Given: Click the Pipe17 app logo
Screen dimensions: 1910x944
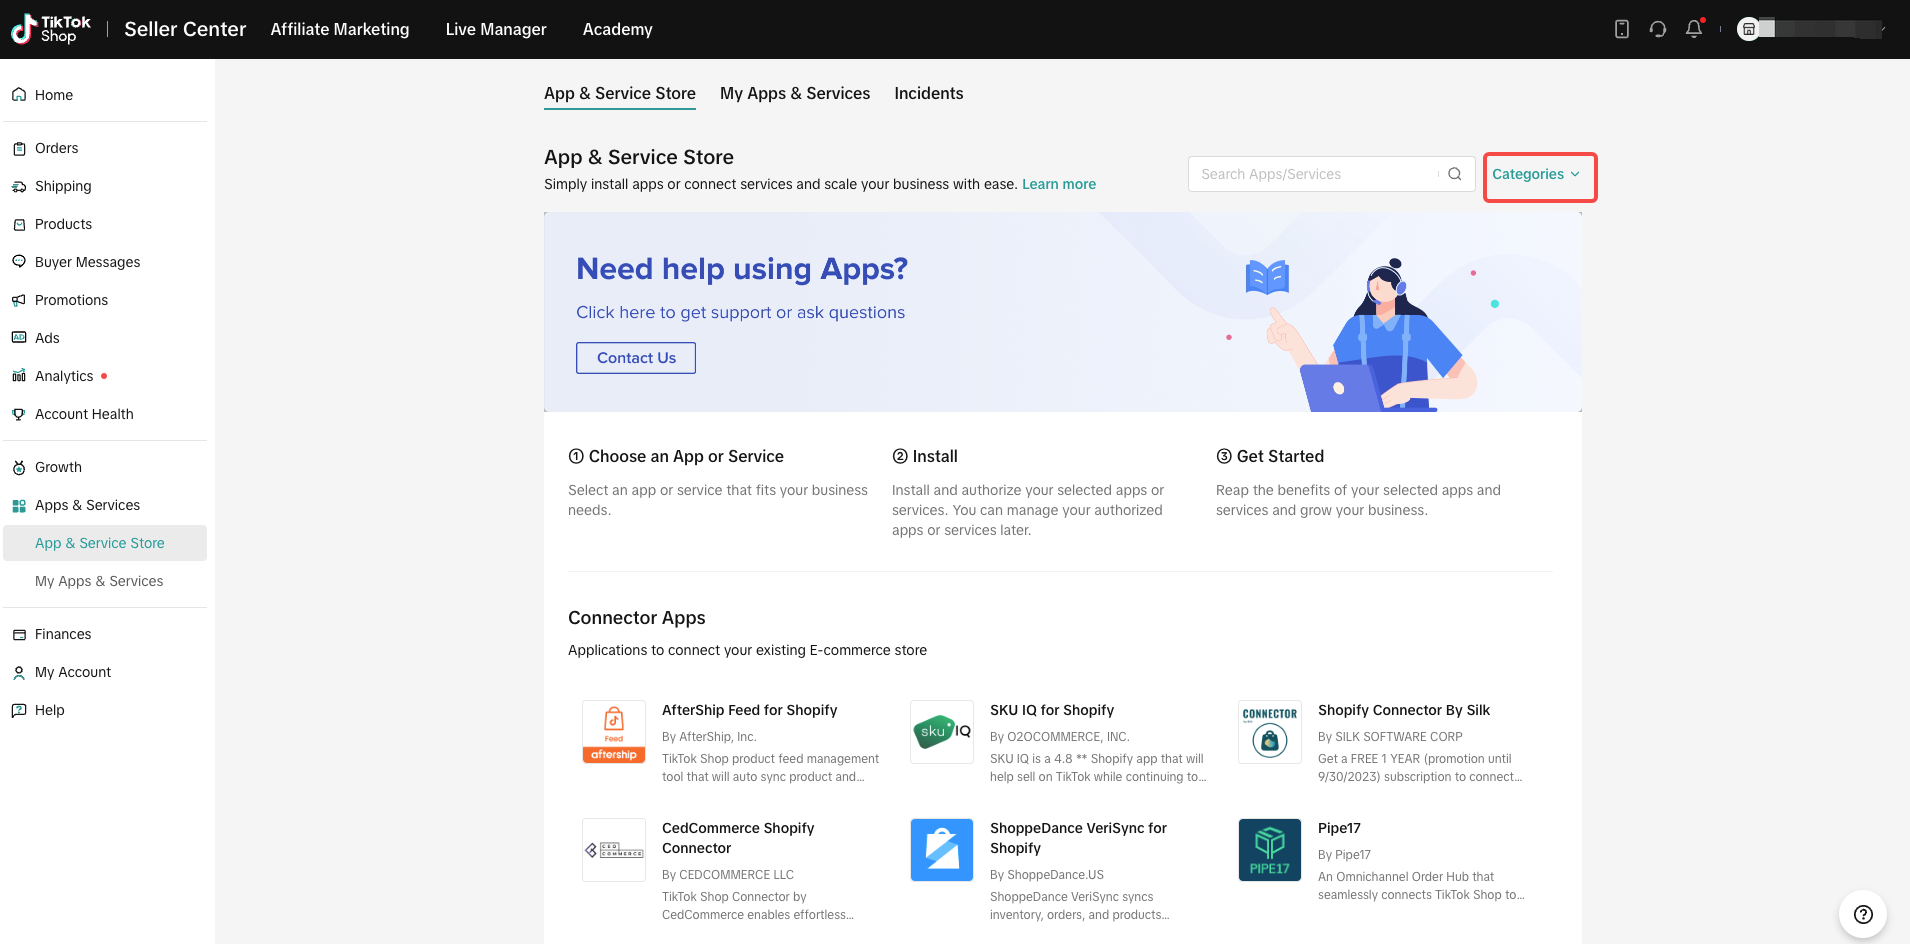Looking at the screenshot, I should click(x=1270, y=850).
